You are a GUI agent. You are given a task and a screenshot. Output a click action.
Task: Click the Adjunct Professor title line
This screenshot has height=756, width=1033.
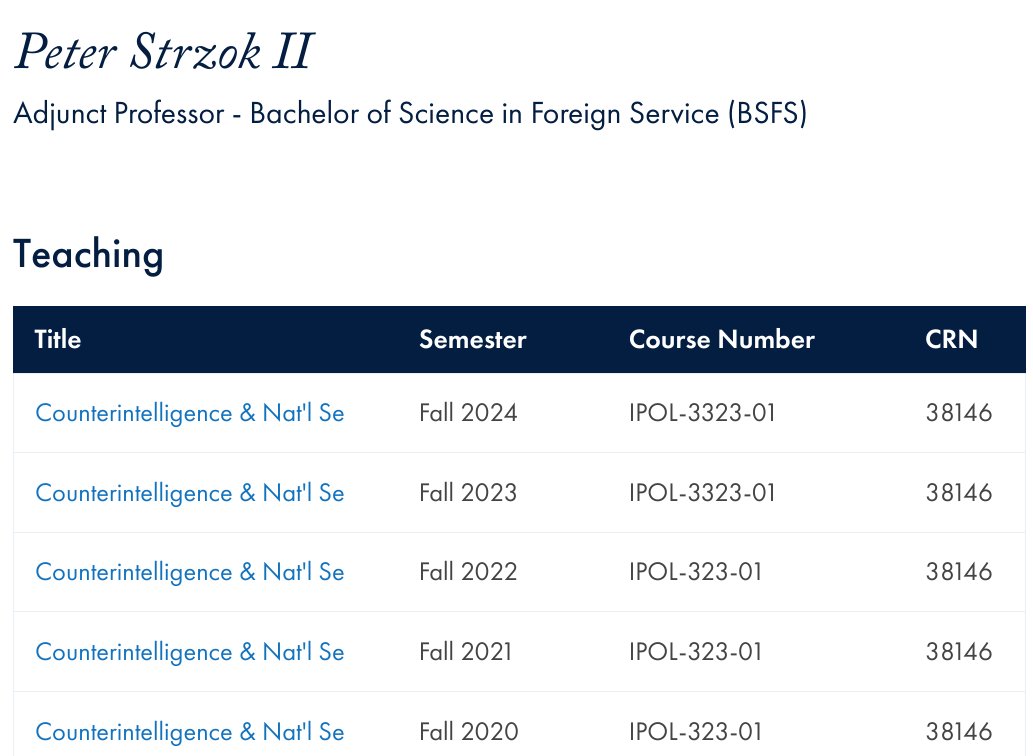click(x=410, y=113)
